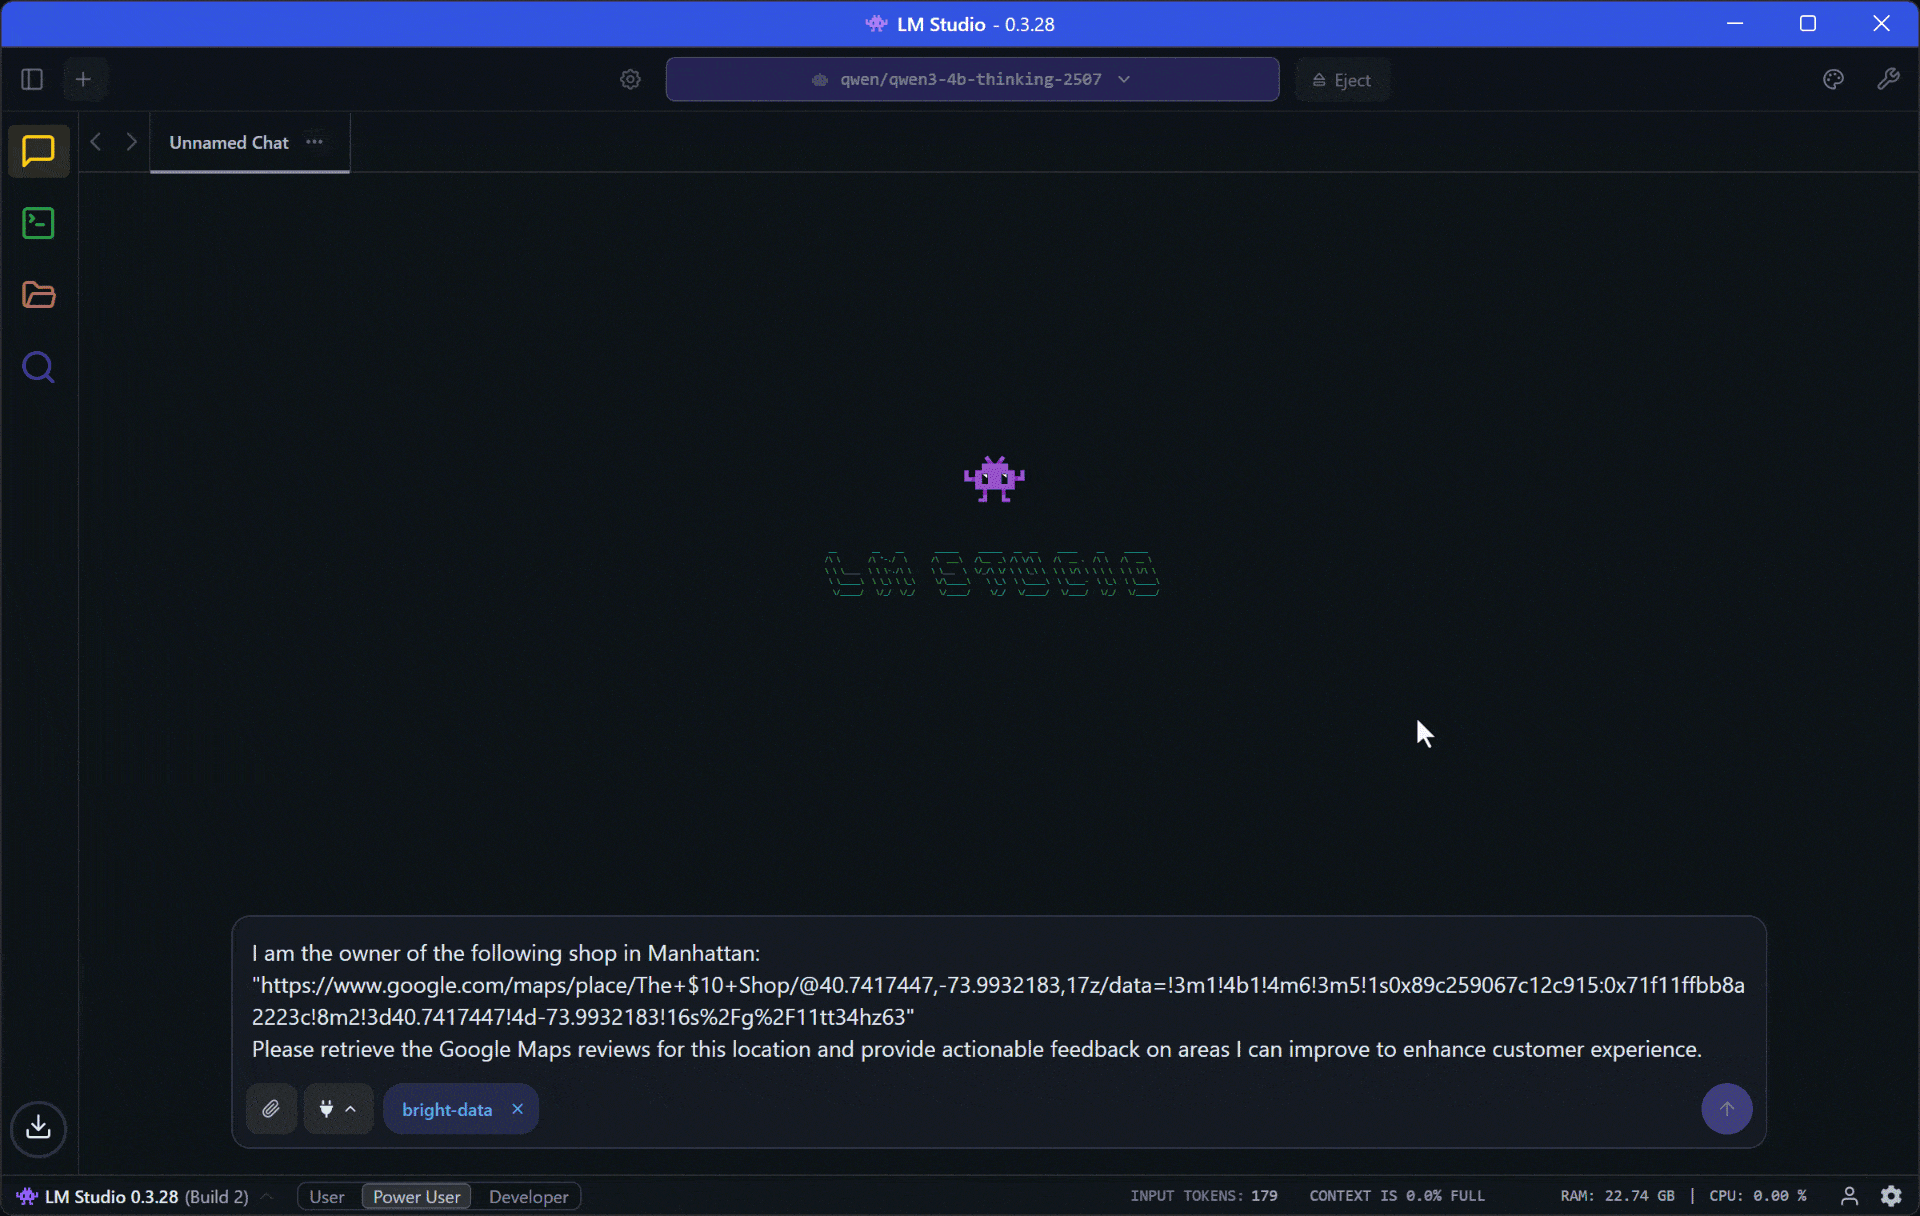
Task: Open the wrench settings panel
Action: click(1888, 79)
